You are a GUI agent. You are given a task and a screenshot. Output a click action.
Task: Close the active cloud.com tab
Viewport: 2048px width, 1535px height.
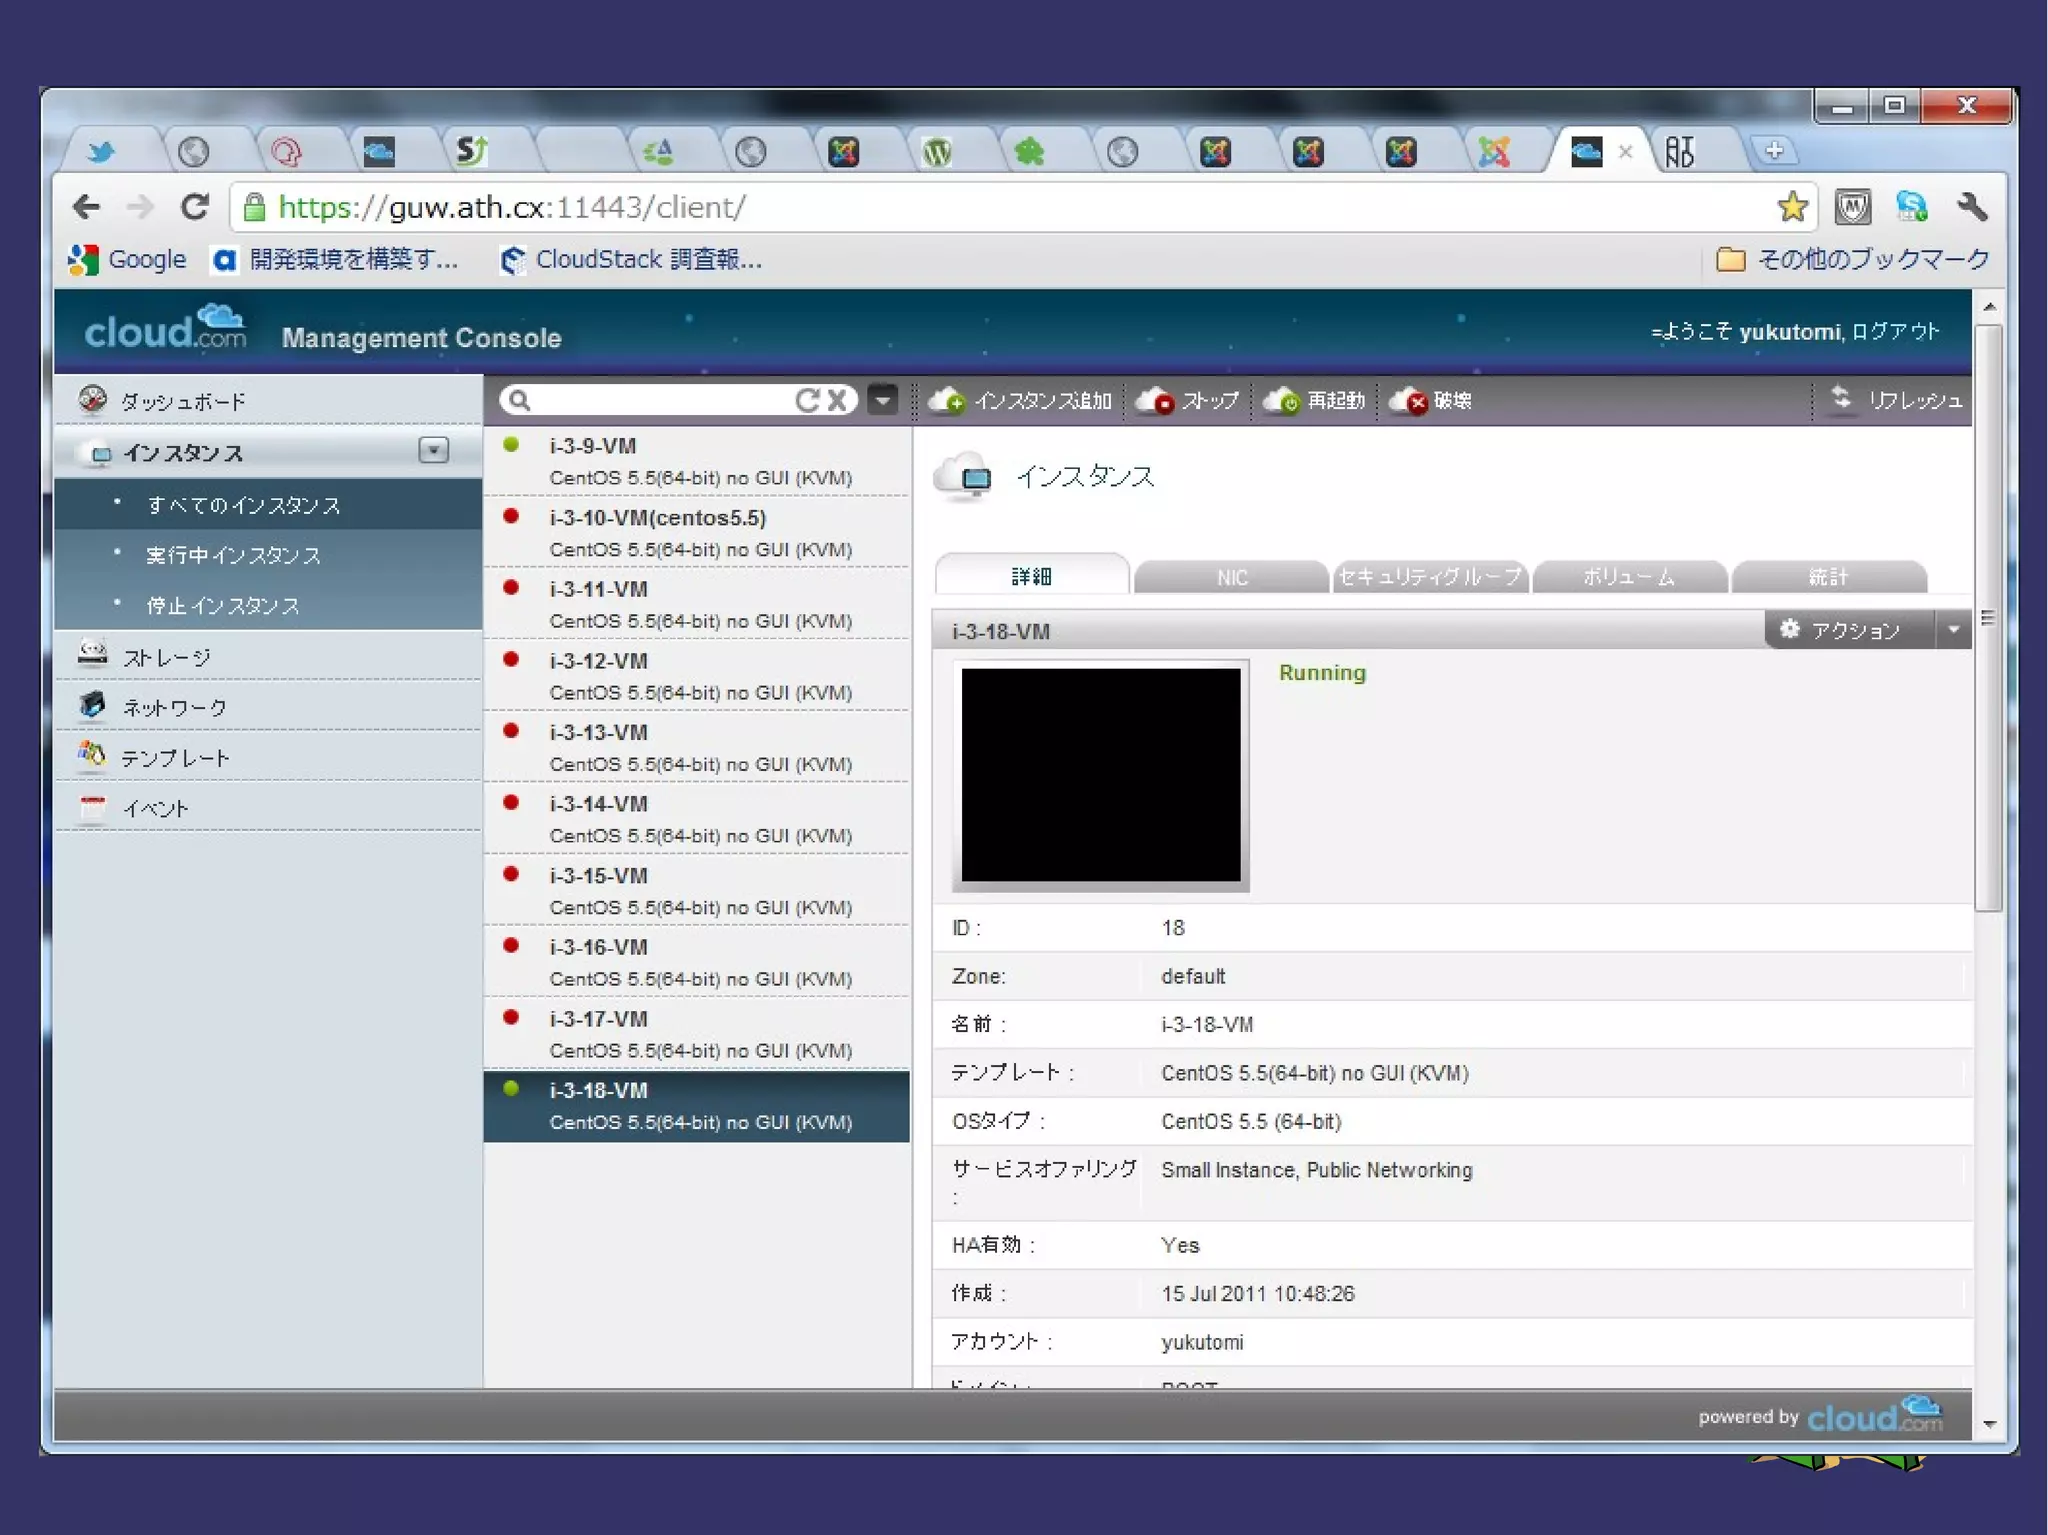1625,152
